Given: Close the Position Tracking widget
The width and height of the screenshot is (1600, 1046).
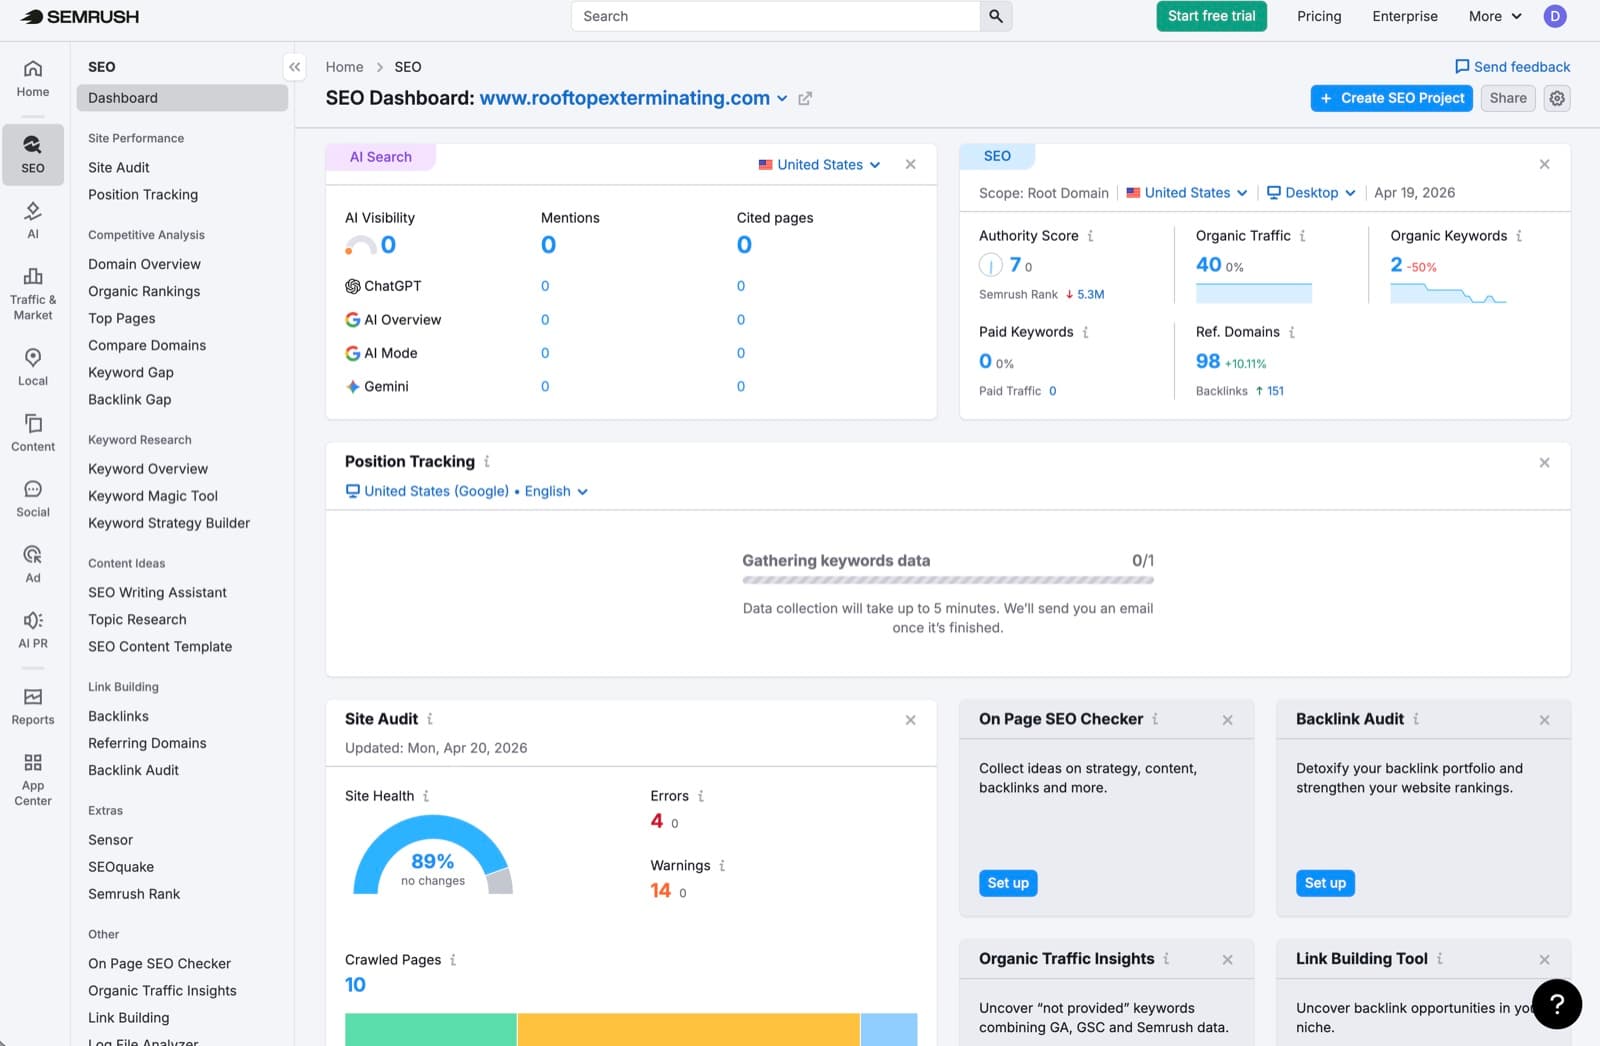Looking at the screenshot, I should pyautogui.click(x=1544, y=462).
